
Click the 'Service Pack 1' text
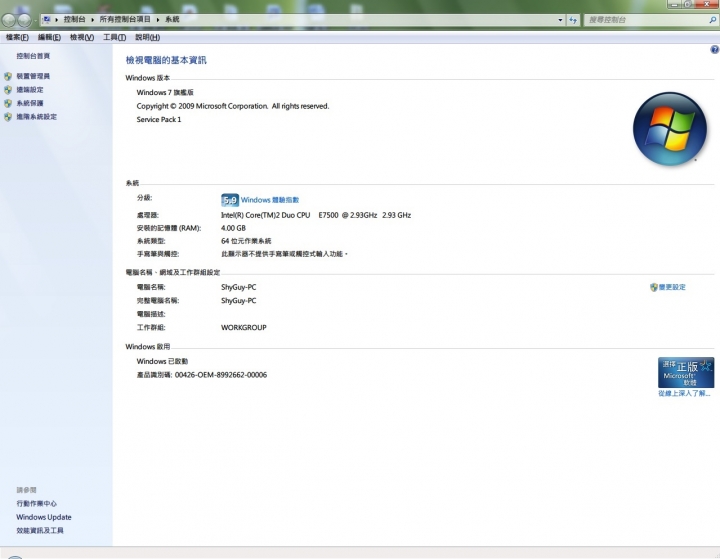(159, 119)
